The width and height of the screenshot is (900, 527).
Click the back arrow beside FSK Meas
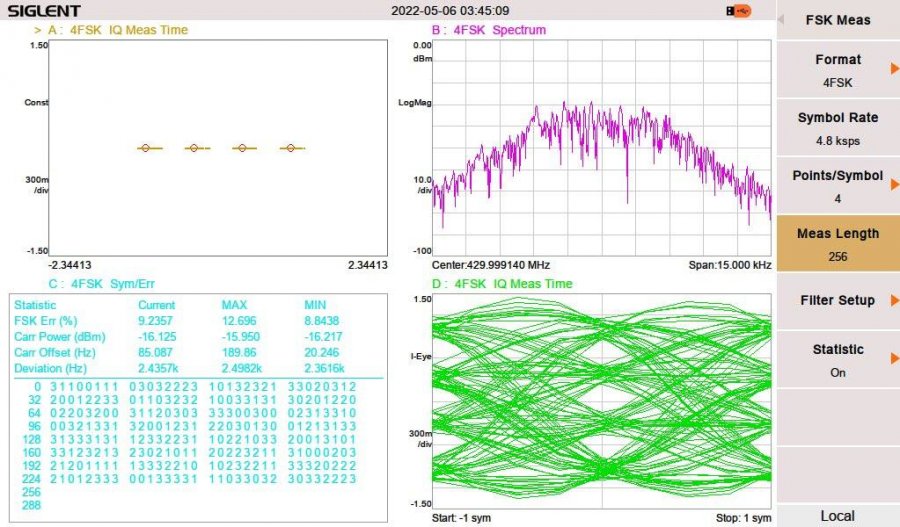tap(781, 20)
